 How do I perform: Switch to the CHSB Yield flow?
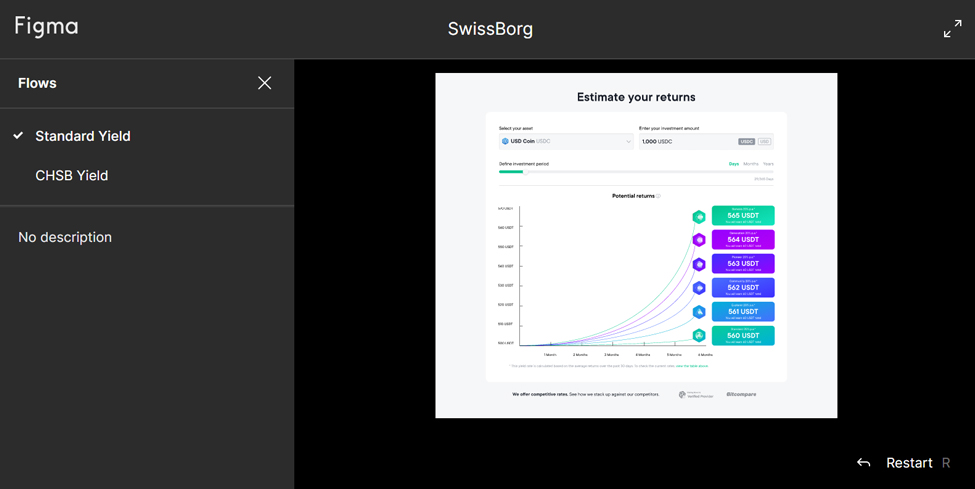[x=72, y=176]
